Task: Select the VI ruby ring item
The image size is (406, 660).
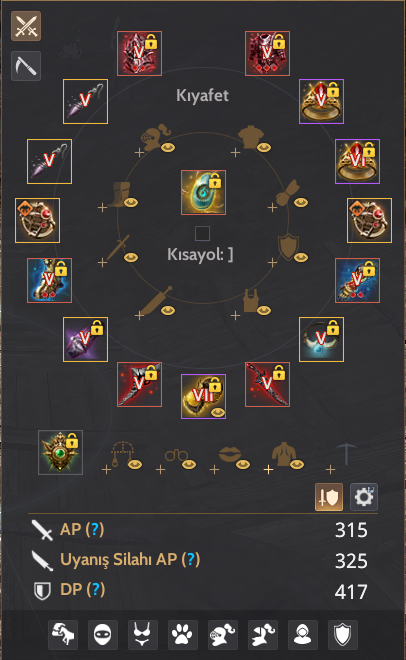Action: [x=358, y=161]
